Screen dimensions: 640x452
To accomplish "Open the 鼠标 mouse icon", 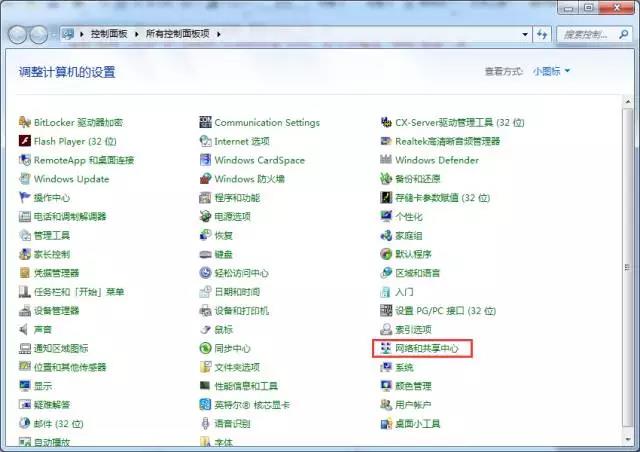I will click(205, 329).
